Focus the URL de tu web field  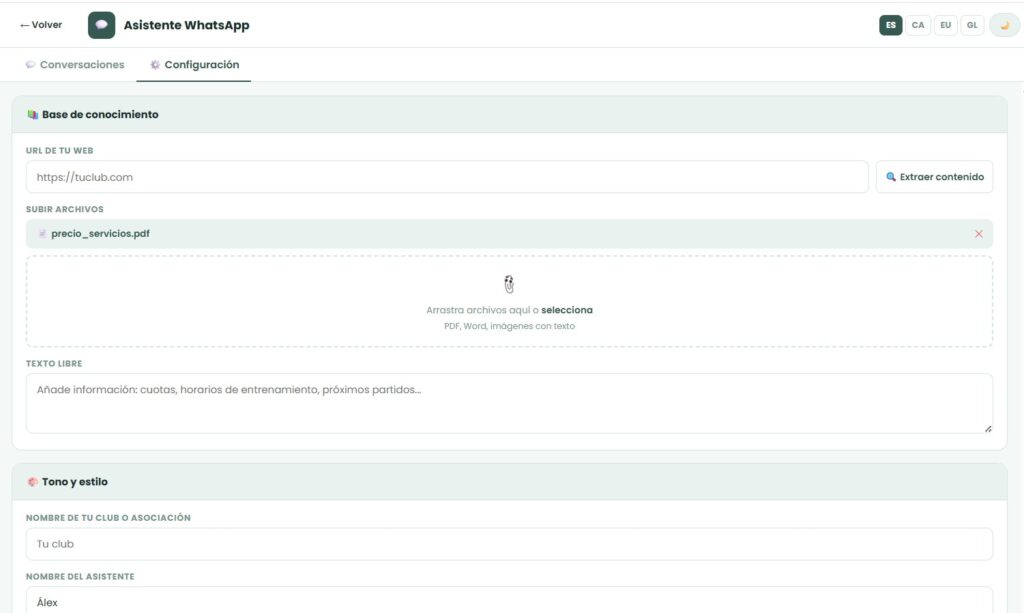[447, 177]
